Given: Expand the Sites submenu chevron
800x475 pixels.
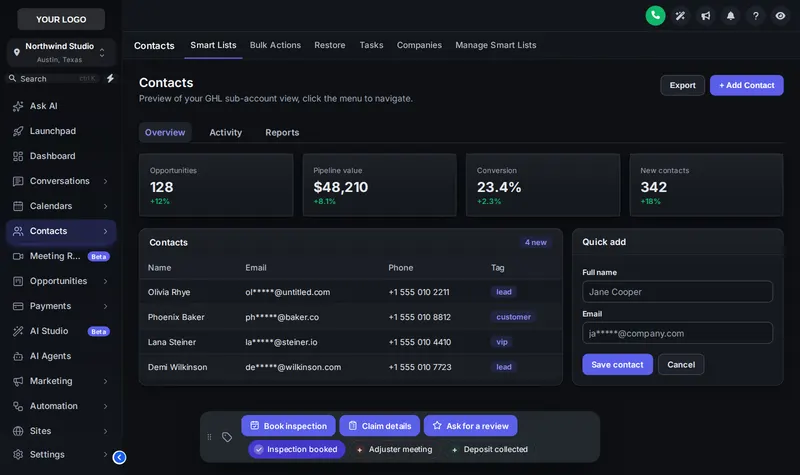Looking at the screenshot, I should [106, 431].
